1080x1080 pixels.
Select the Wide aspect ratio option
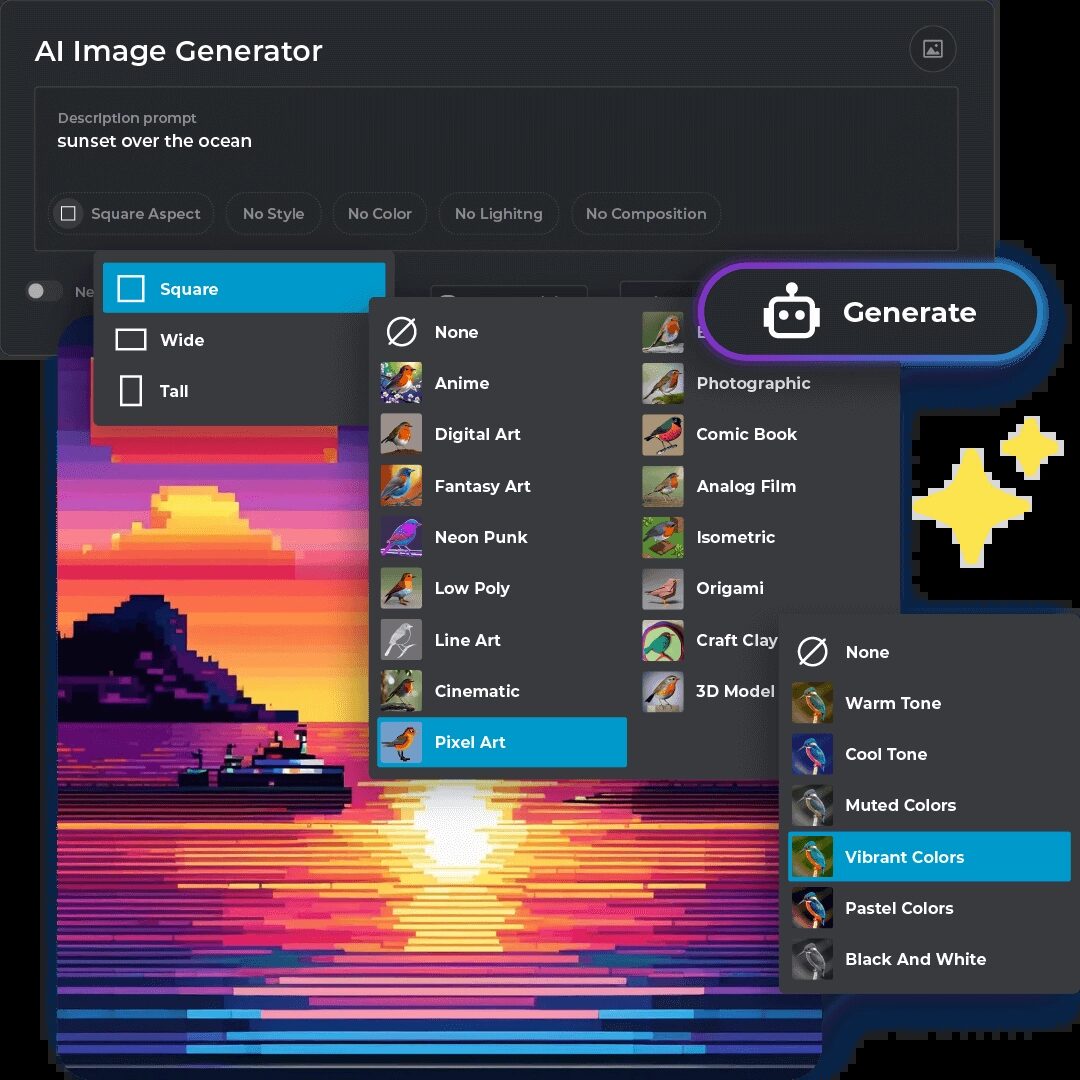pyautogui.click(x=182, y=340)
